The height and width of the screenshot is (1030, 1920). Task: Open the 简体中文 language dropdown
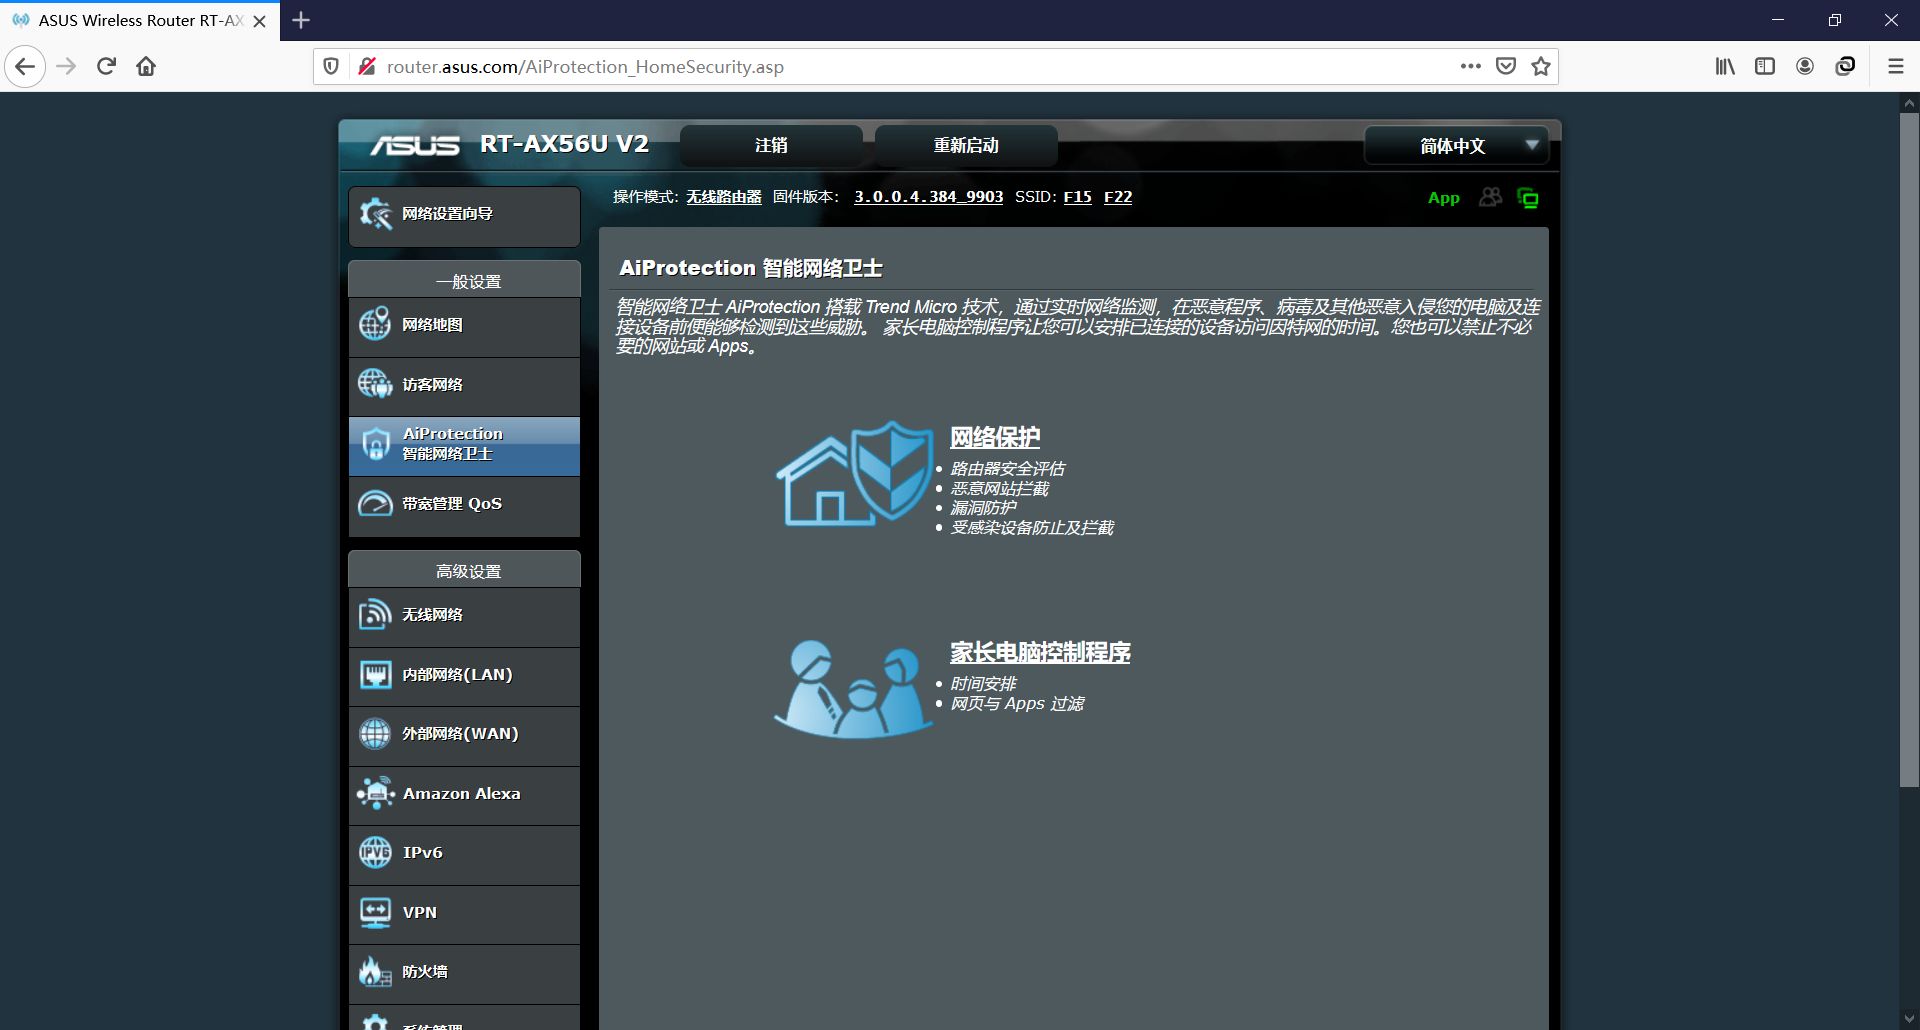[1456, 145]
